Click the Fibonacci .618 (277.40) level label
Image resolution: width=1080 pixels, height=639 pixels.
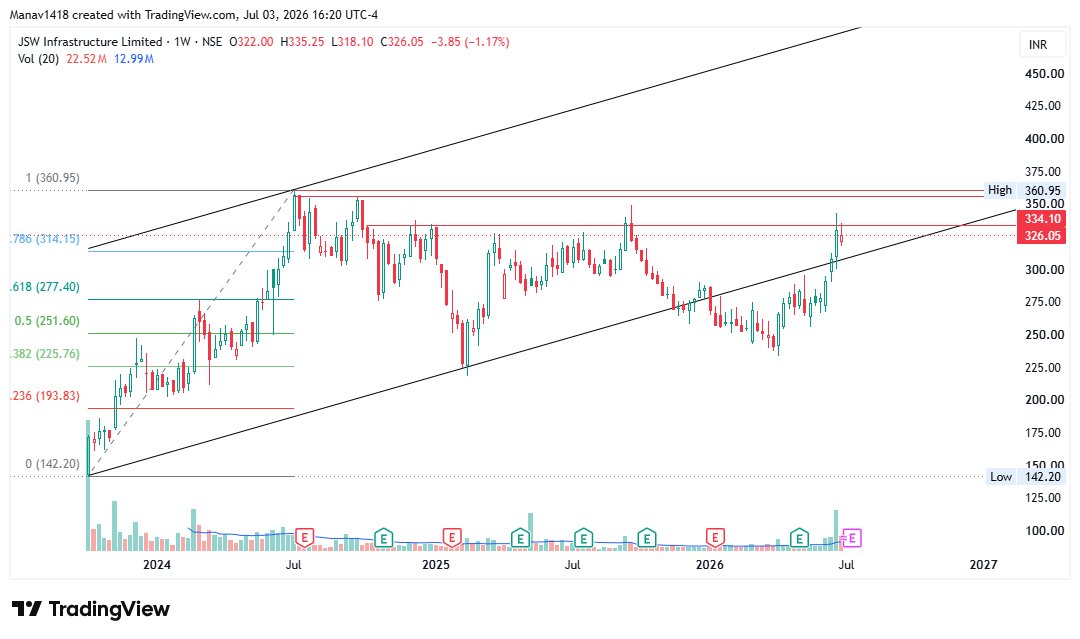tap(45, 287)
